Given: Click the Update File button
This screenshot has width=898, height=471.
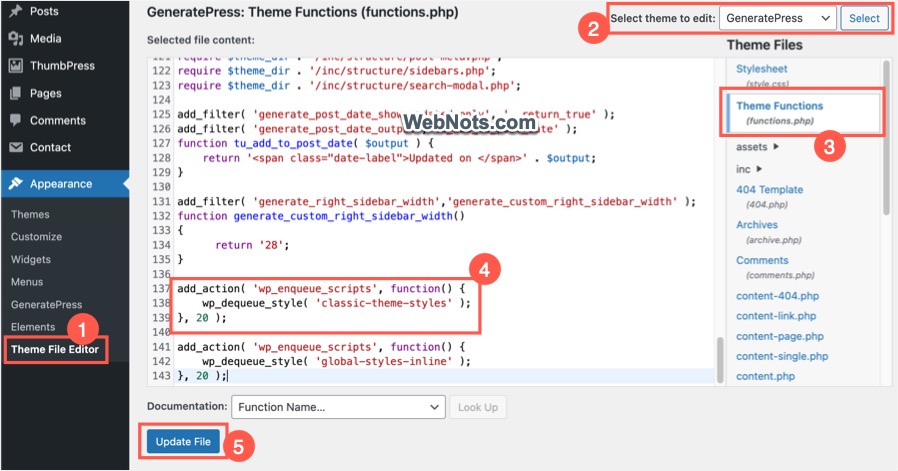Looking at the screenshot, I should (x=183, y=442).
